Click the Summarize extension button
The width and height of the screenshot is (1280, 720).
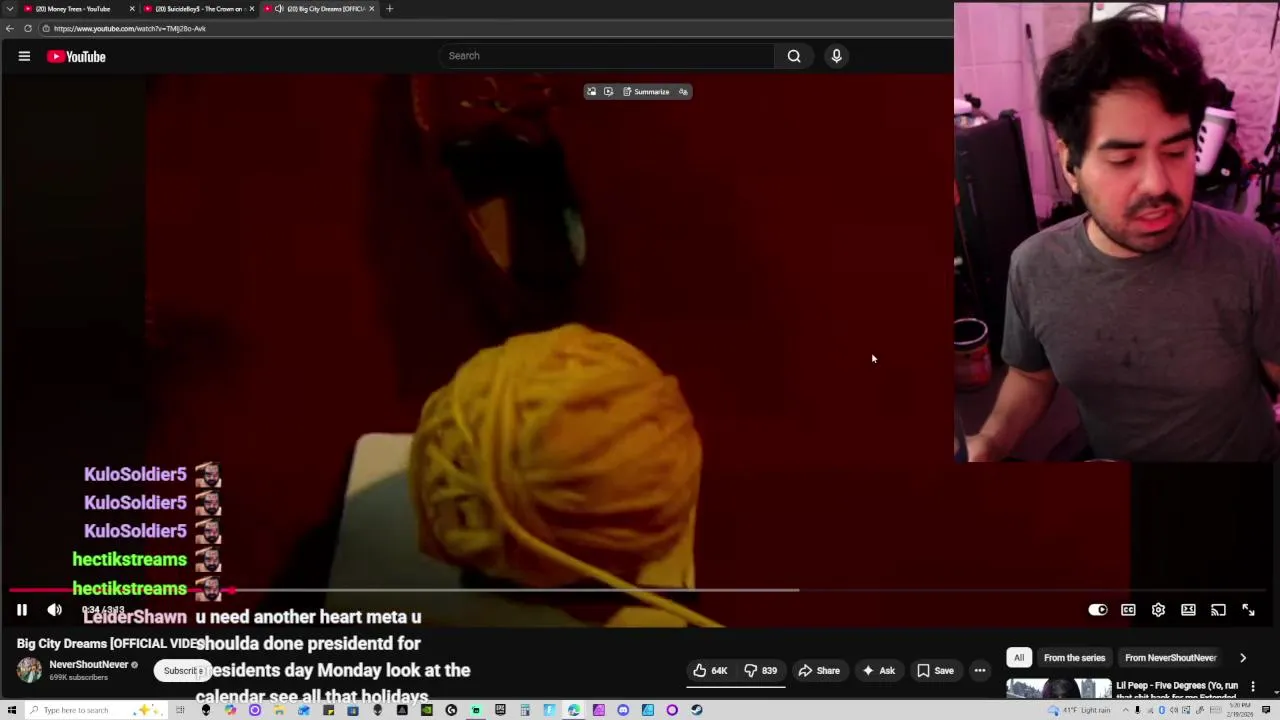pyautogui.click(x=646, y=92)
